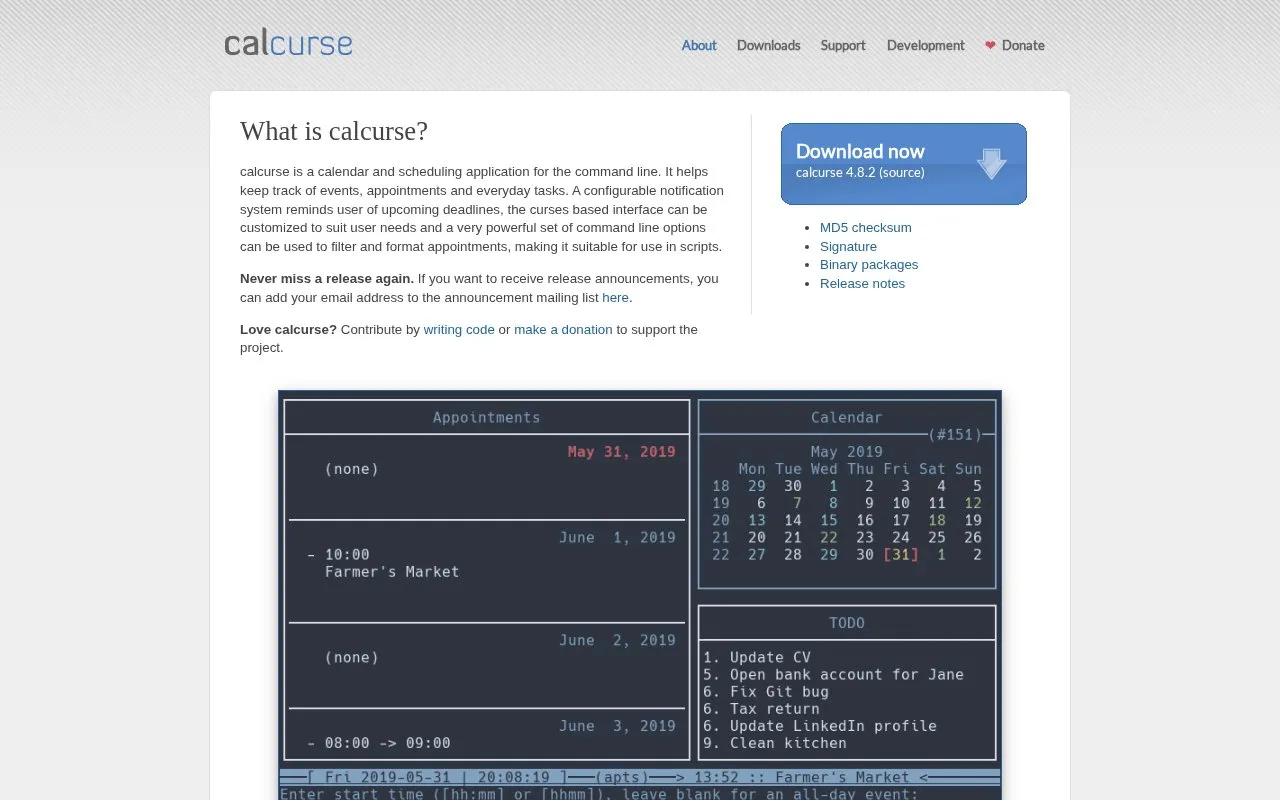Click the 'May 2019' calendar month label

tap(846, 452)
